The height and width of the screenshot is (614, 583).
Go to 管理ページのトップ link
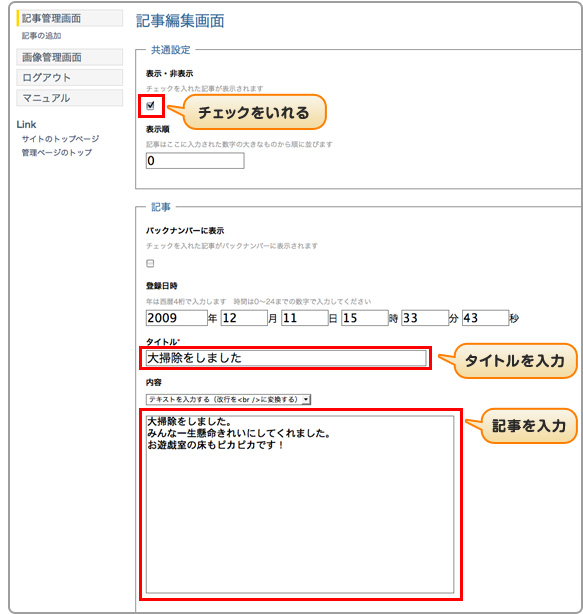click(x=57, y=153)
